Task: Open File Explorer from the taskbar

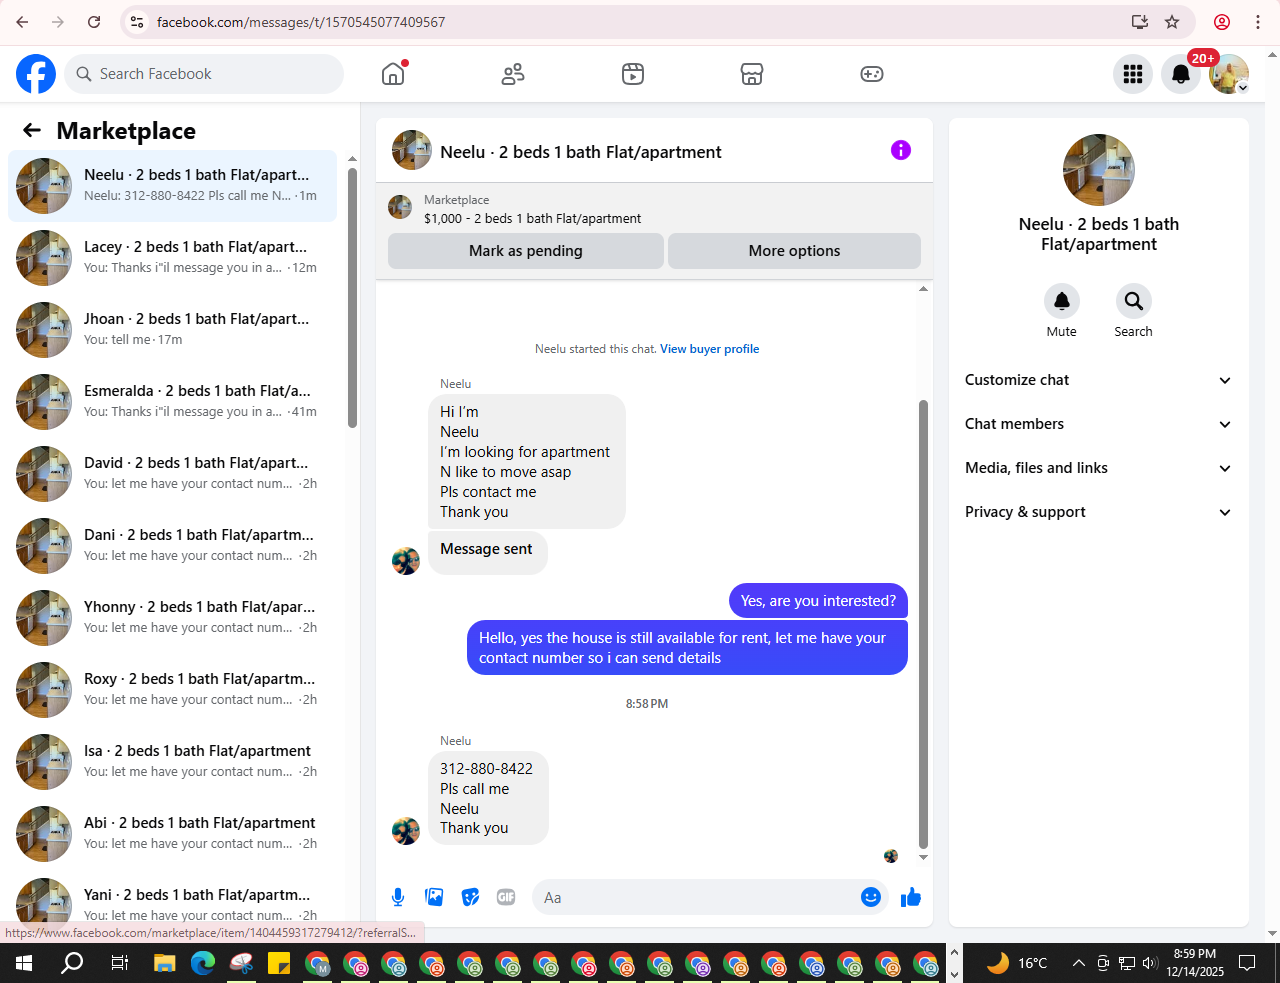Action: (164, 963)
